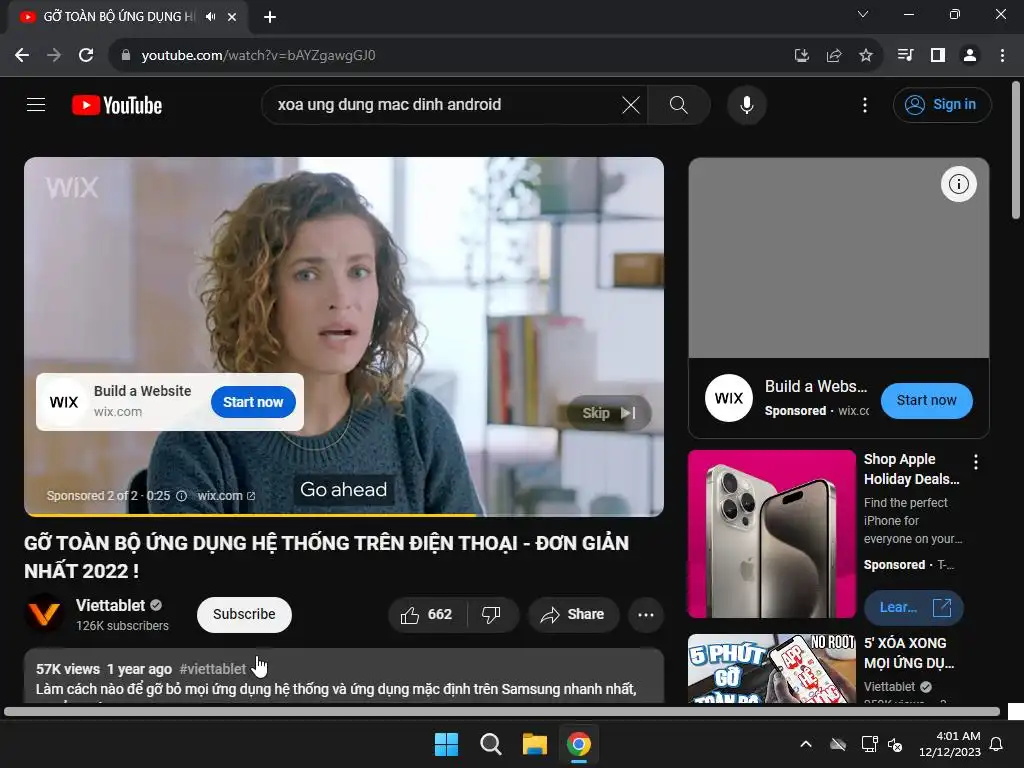Click the search query input field
The width and height of the screenshot is (1024, 768).
point(444,104)
